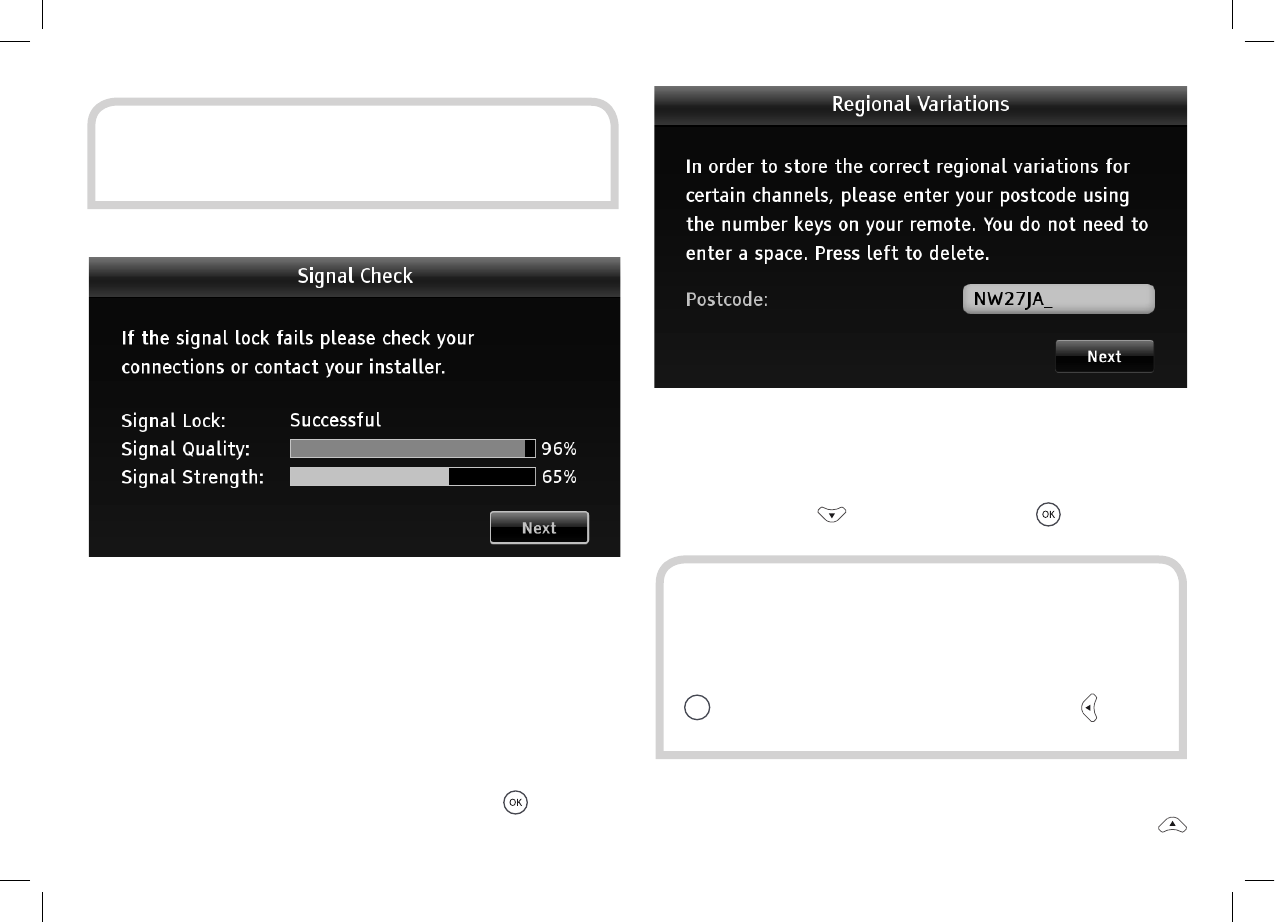Click the 'Signal Quality:' label

[186, 449]
